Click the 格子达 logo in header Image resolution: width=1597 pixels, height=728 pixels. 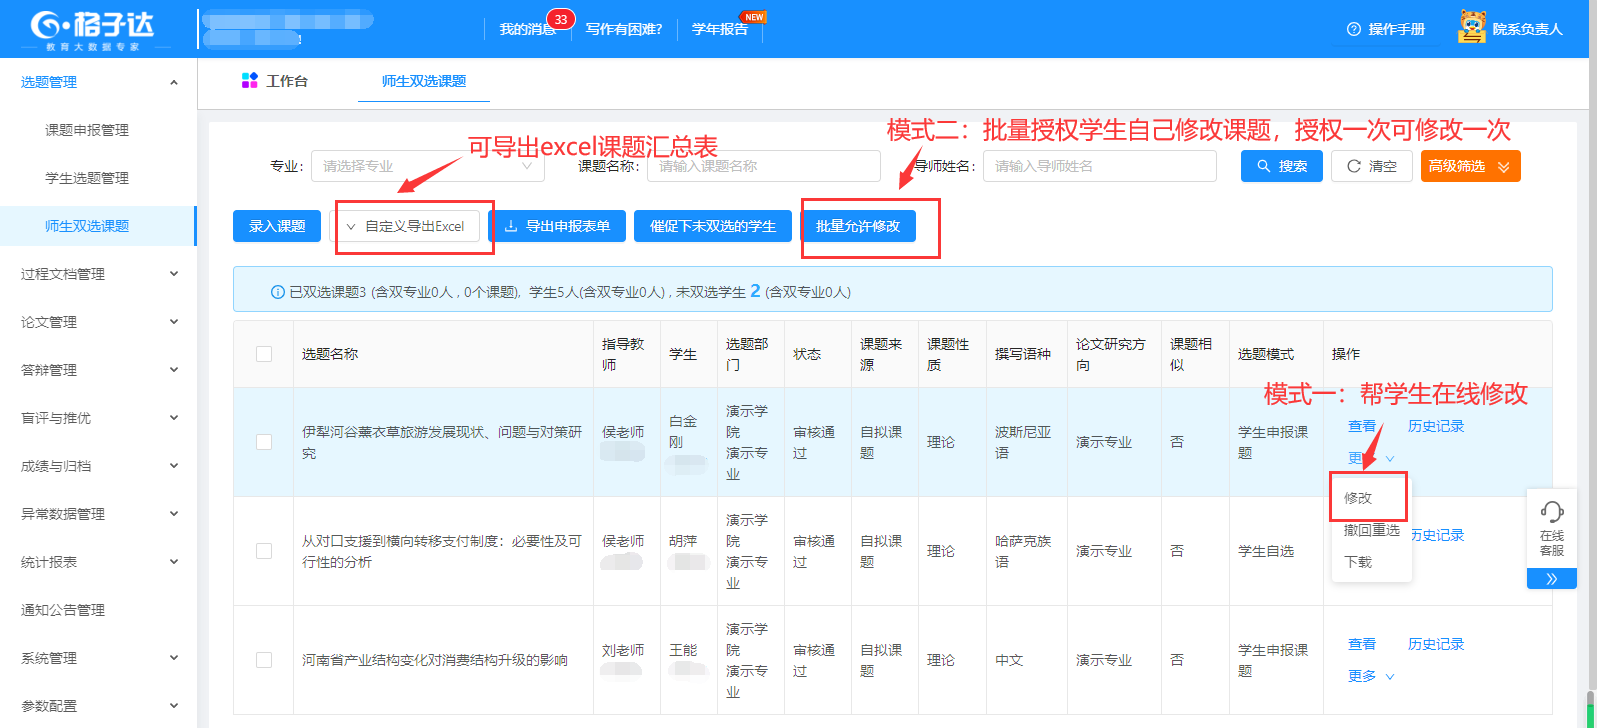pos(92,28)
